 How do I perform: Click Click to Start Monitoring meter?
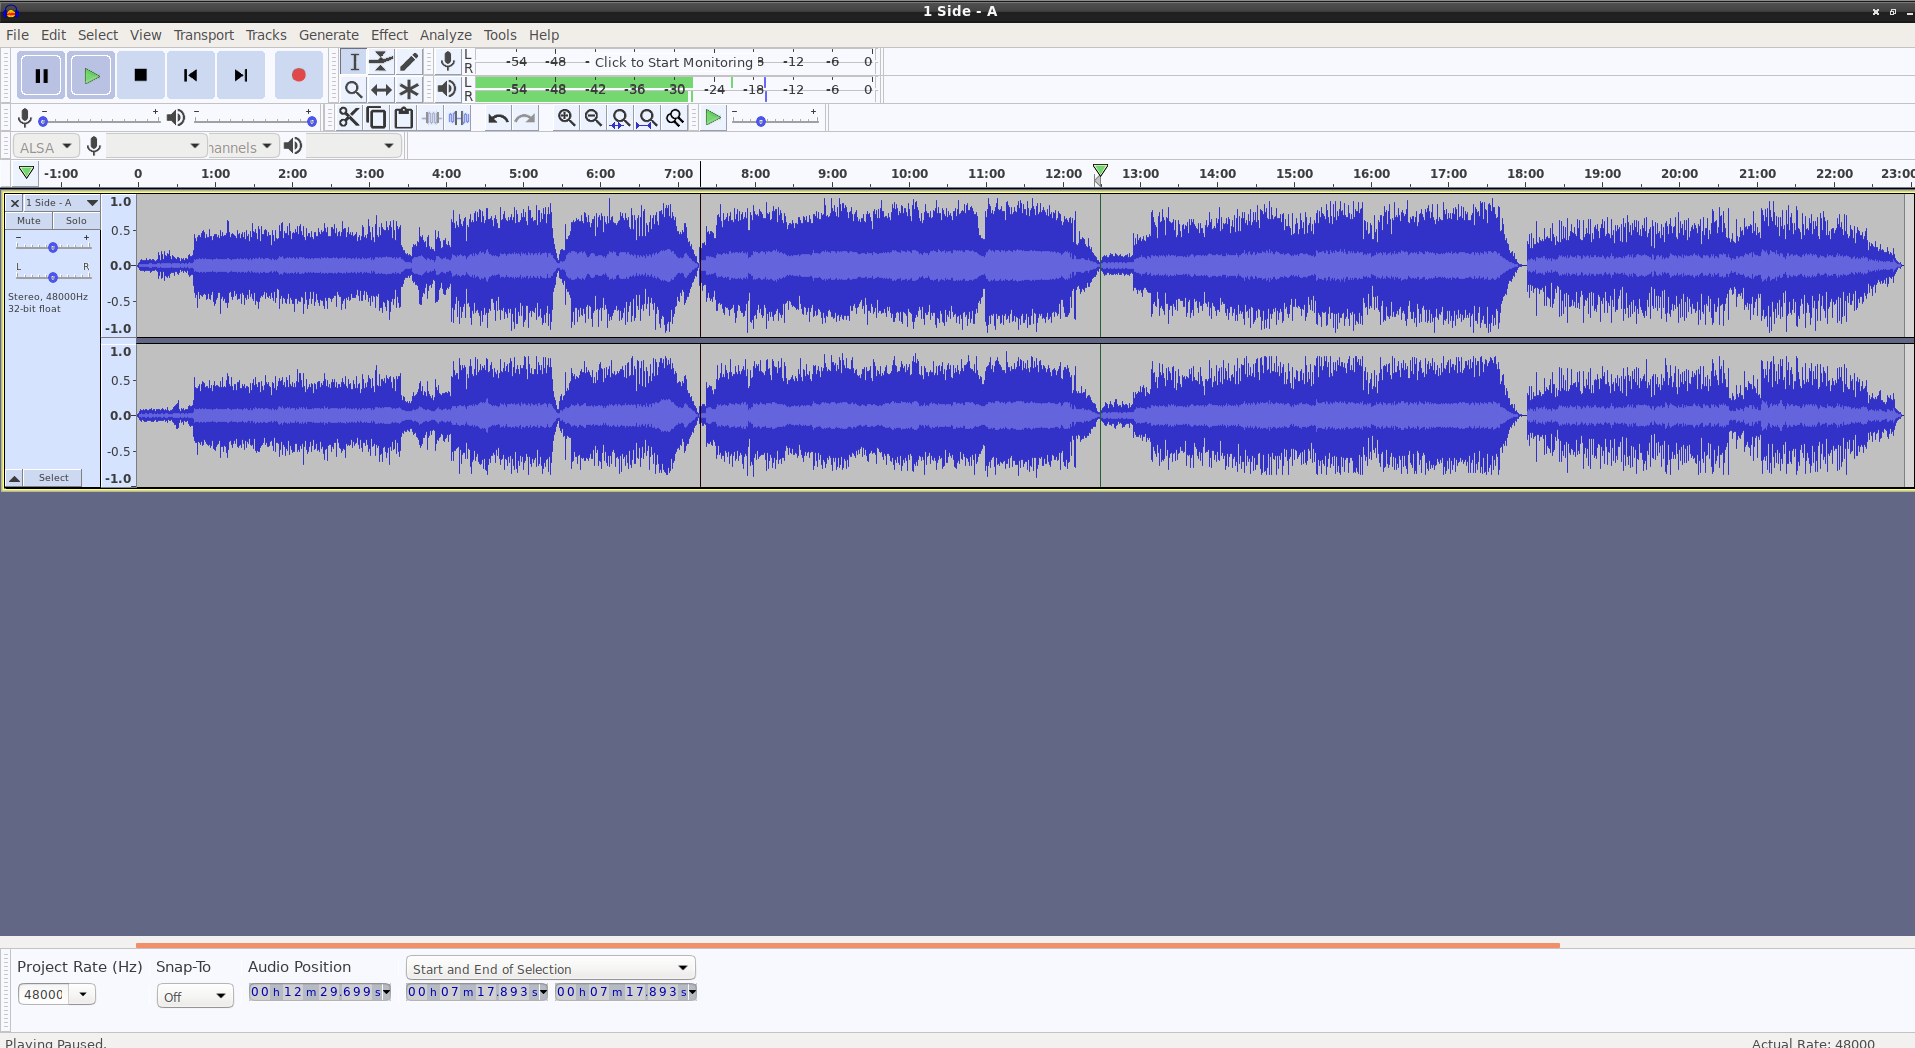pyautogui.click(x=674, y=62)
